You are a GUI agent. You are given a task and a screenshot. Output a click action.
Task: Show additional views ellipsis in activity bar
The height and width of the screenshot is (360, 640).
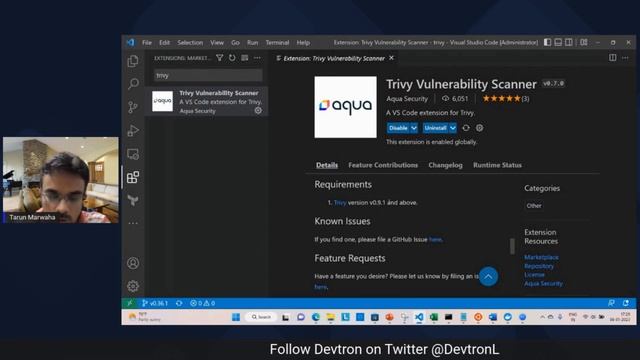click(x=133, y=223)
